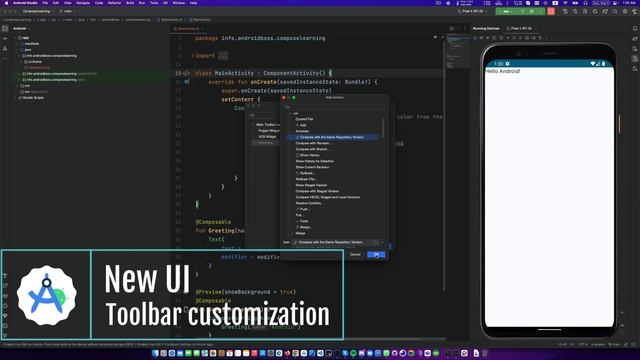
Task: Select 'Push...' in action list
Action: 304,209
